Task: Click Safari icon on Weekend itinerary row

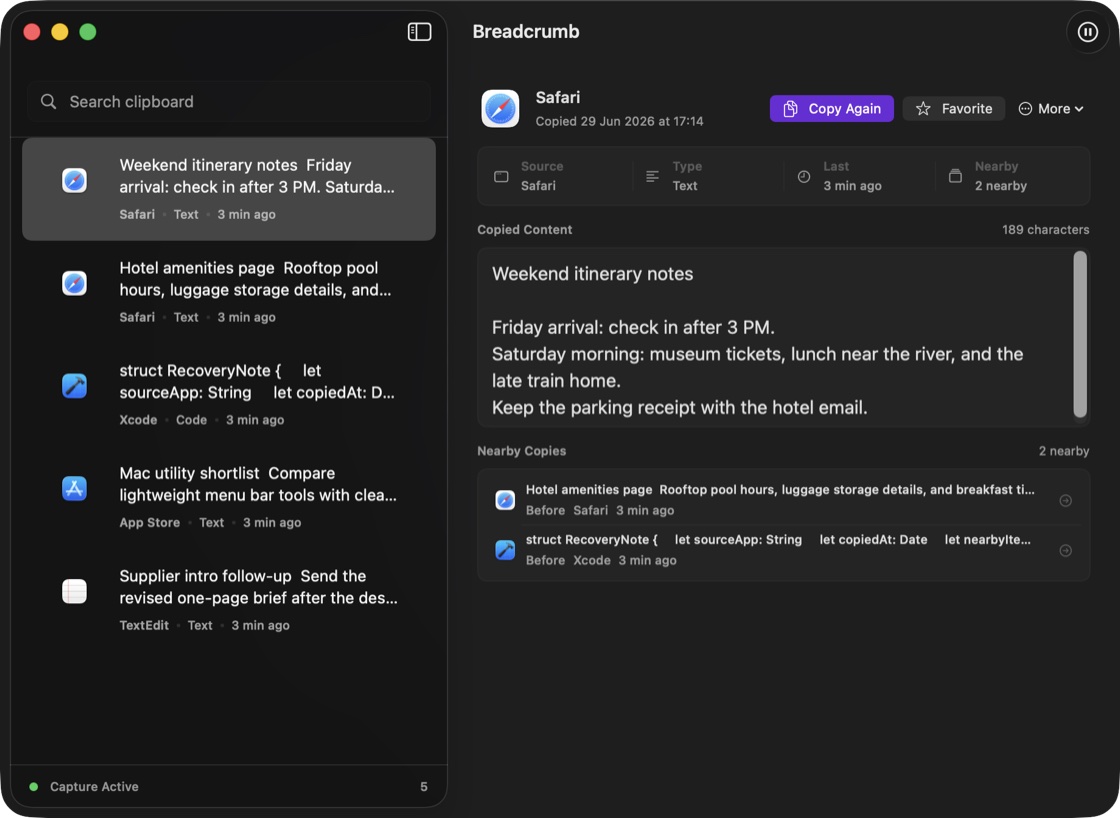Action: click(74, 180)
